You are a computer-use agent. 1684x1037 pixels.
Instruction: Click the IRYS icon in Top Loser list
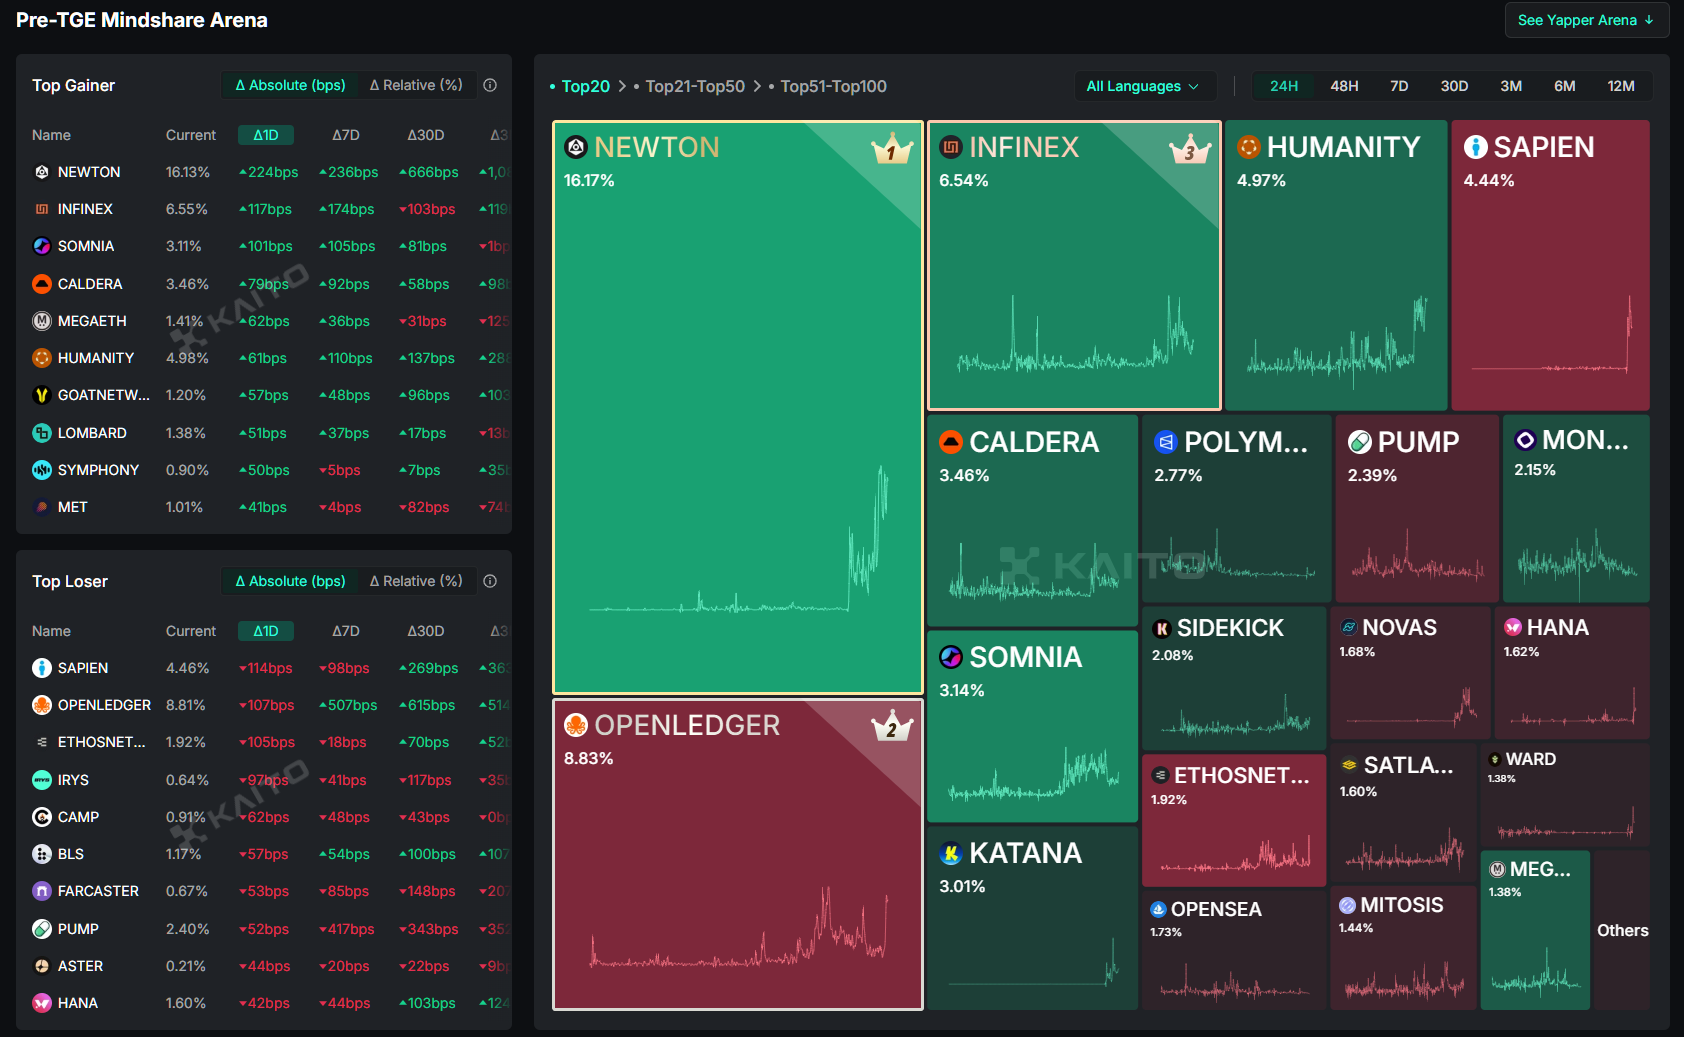(42, 780)
